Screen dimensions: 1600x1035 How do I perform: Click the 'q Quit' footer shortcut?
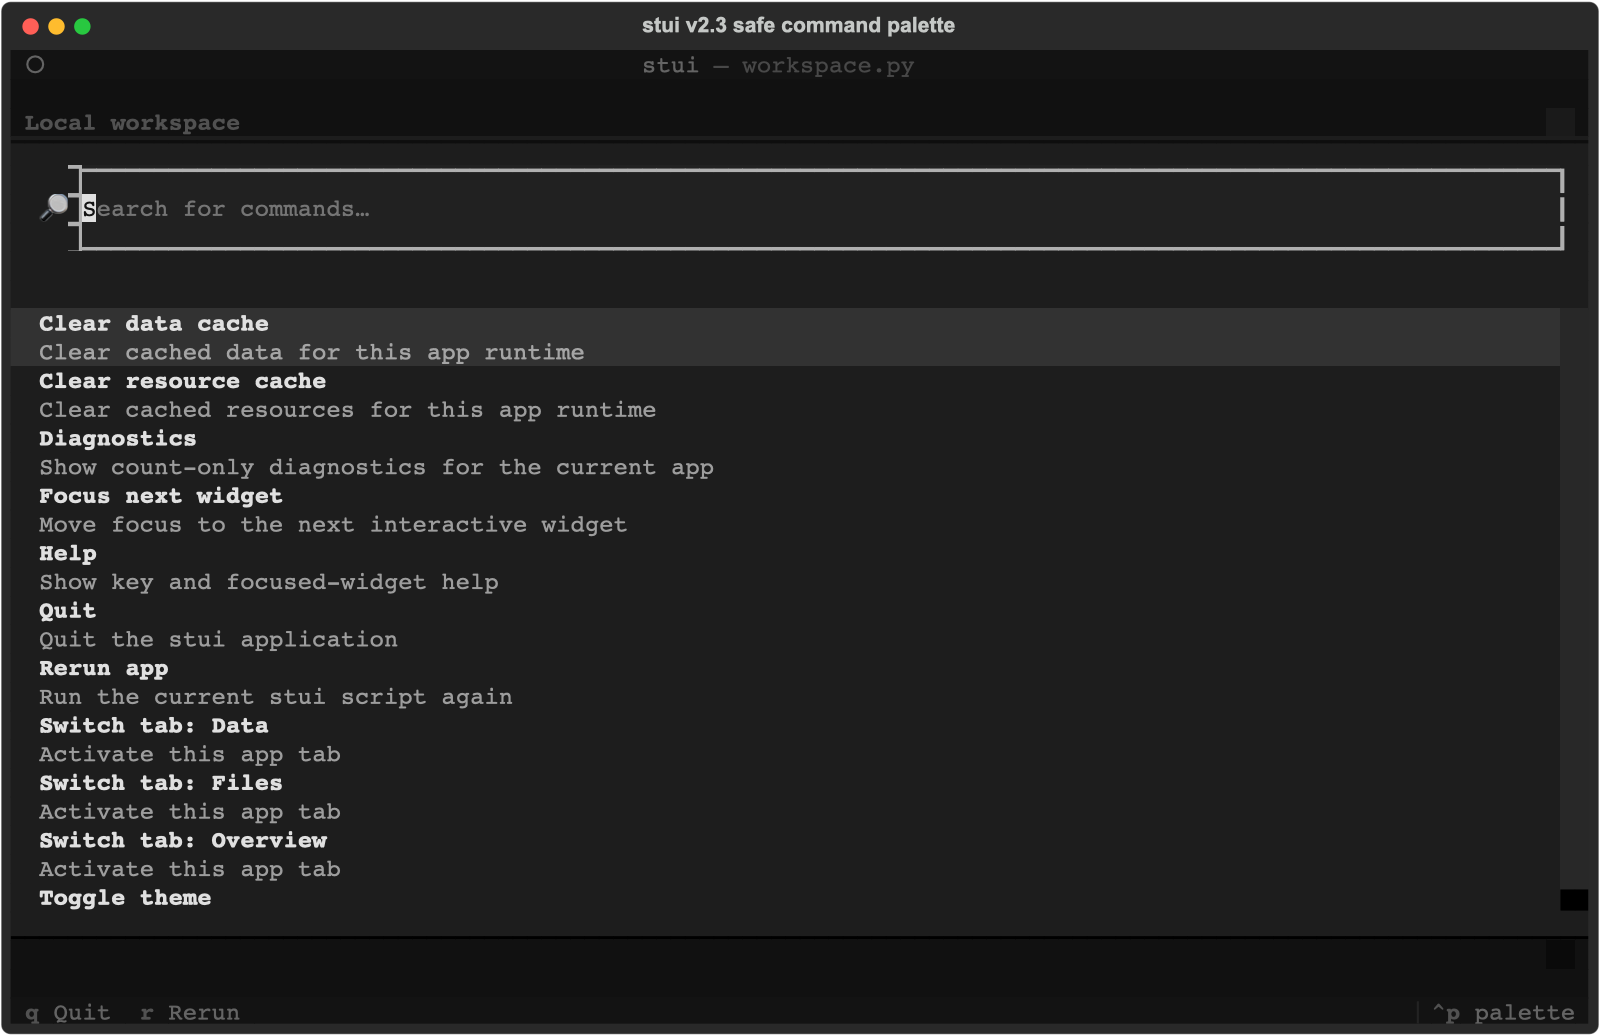(x=68, y=1013)
